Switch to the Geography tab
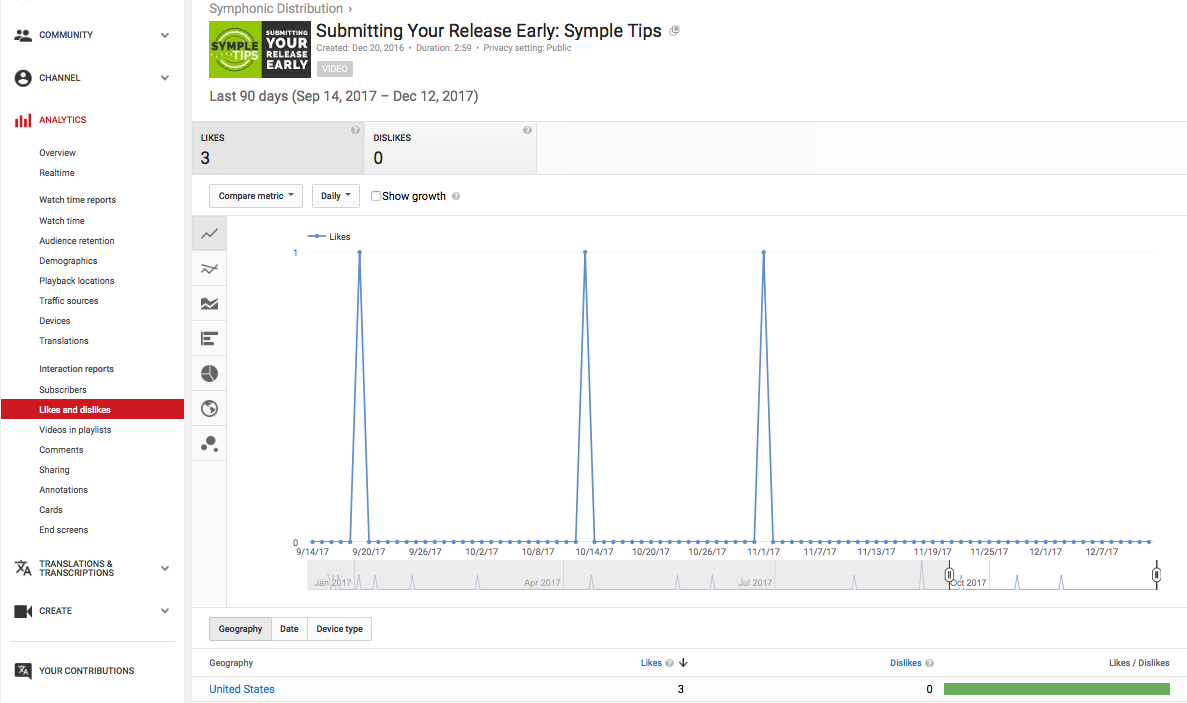This screenshot has height=703, width=1187. click(x=240, y=629)
